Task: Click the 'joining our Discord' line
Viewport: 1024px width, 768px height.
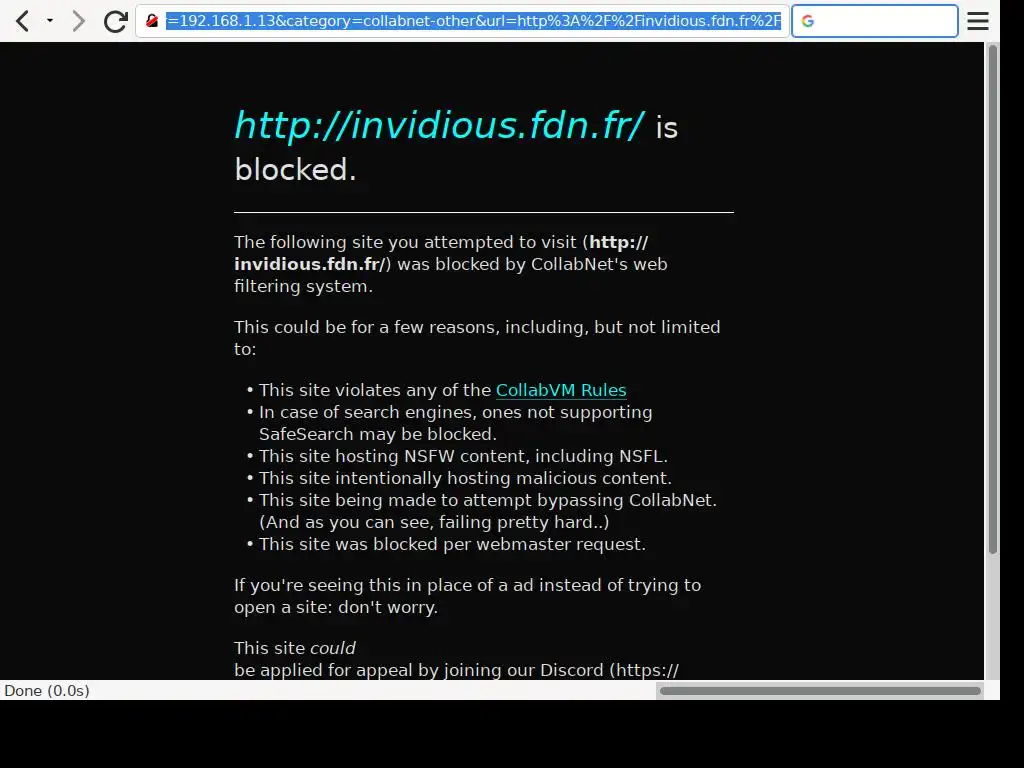Action: [x=456, y=670]
